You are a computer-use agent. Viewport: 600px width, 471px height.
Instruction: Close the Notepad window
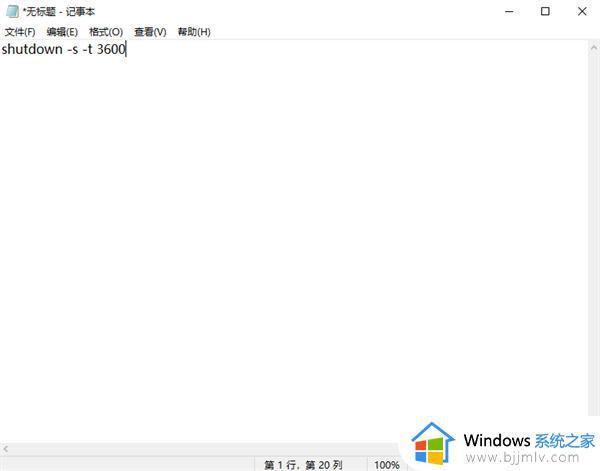click(x=582, y=11)
